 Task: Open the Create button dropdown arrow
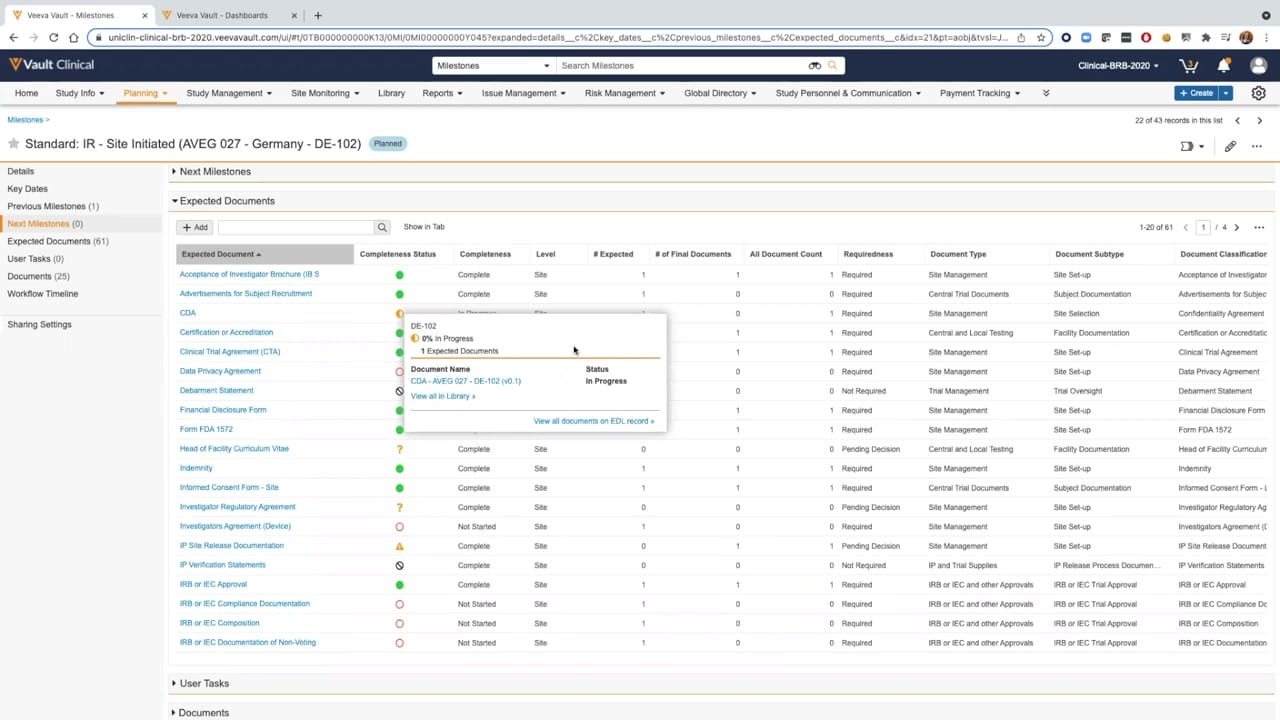coord(1226,93)
